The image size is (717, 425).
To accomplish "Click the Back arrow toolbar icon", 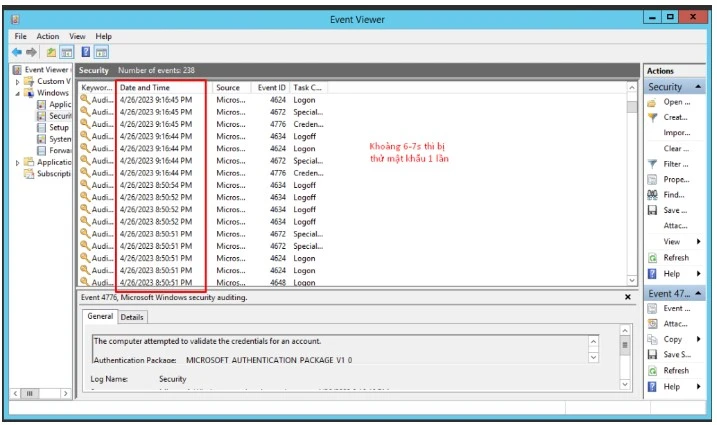I will (17, 52).
